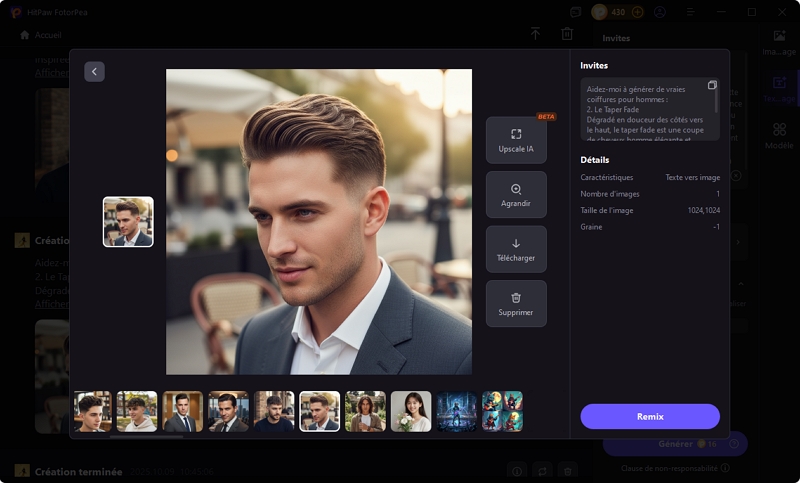
Task: Click the Graine value '-1'
Action: coord(716,227)
